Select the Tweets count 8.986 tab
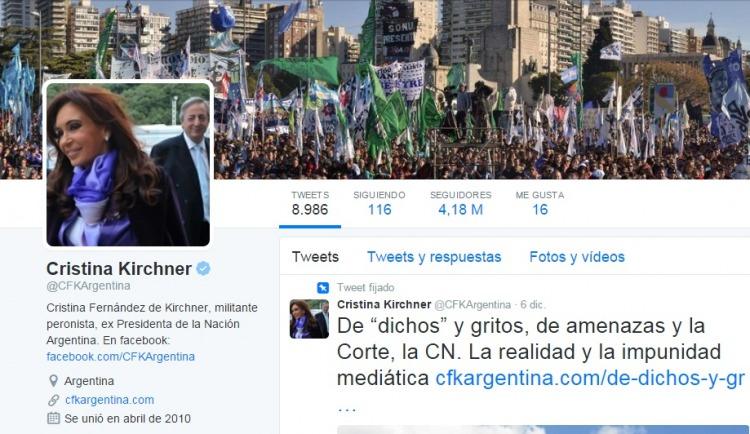The height and width of the screenshot is (434, 750). 310,204
